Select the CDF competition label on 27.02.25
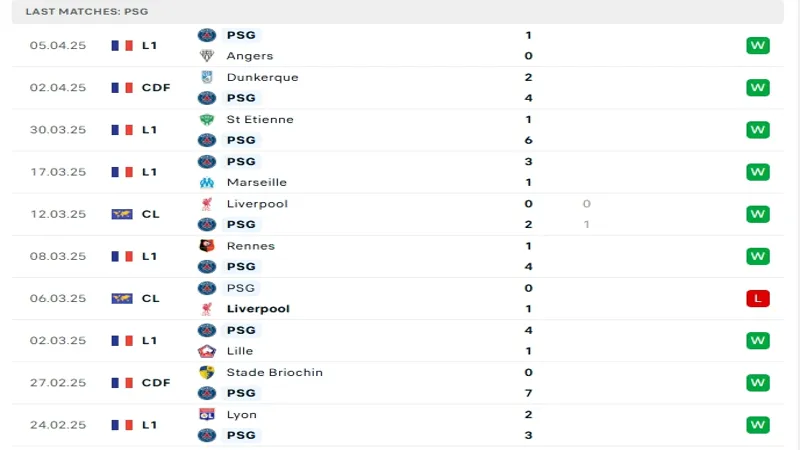 click(156, 383)
